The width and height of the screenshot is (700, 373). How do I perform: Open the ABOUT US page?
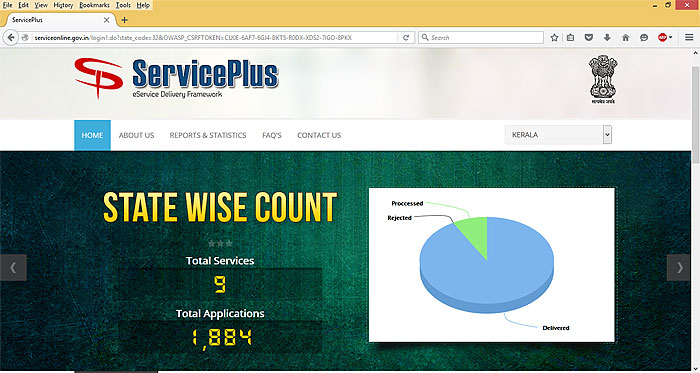click(x=137, y=135)
